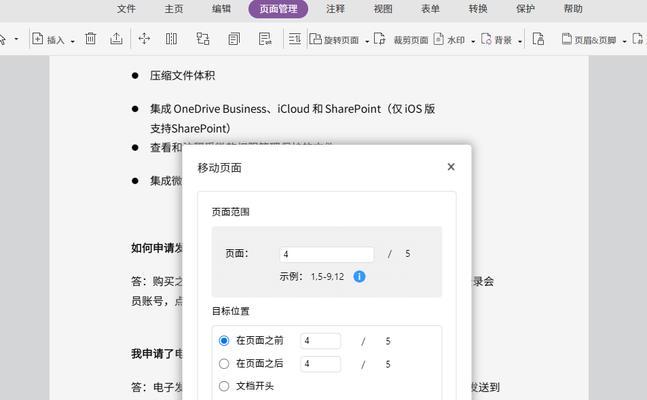
Task: Click the 旋转页面 rotate icon
Action: point(316,39)
